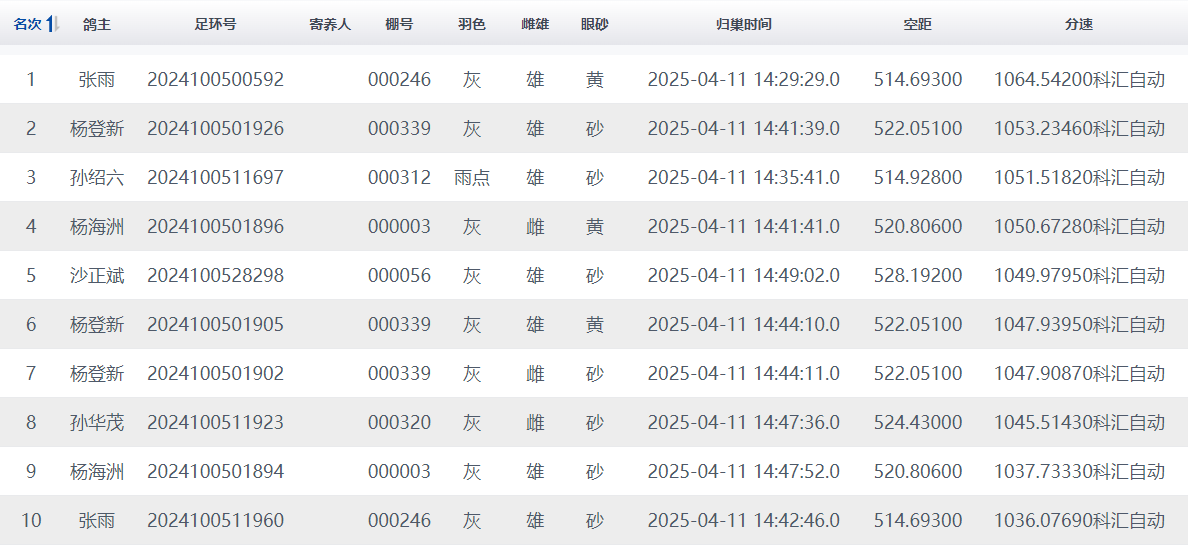This screenshot has width=1188, height=551.
Task: Click speed value 1064.54200科汇自动
Action: tap(1079, 80)
